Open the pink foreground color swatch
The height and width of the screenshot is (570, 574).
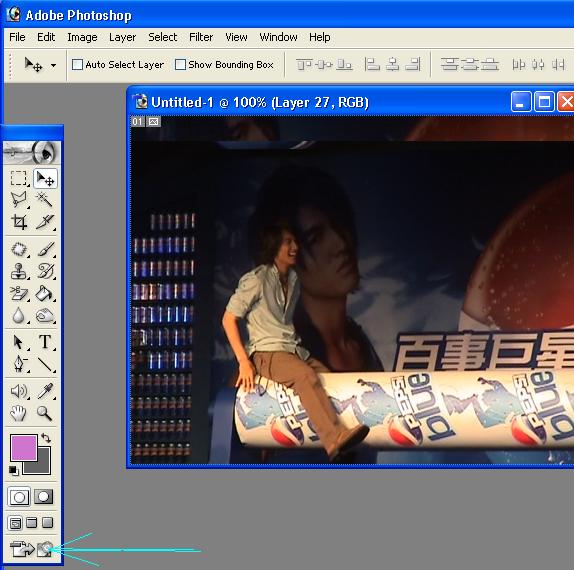(23, 447)
